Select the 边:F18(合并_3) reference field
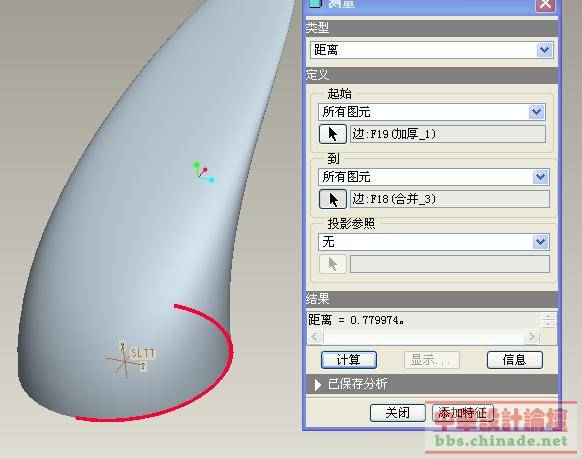 [x=449, y=199]
